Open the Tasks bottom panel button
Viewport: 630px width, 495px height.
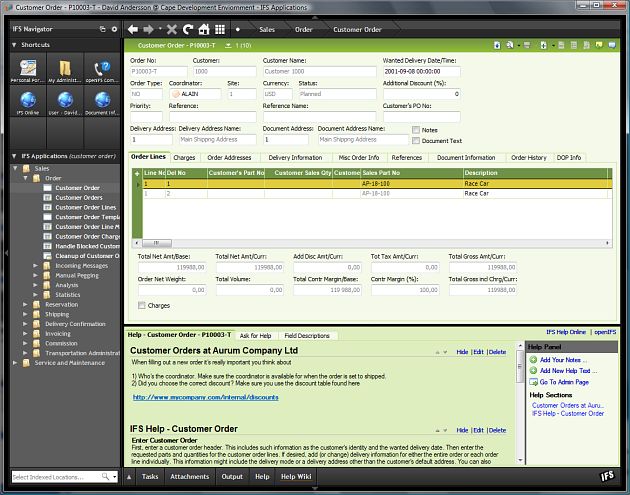[150, 477]
